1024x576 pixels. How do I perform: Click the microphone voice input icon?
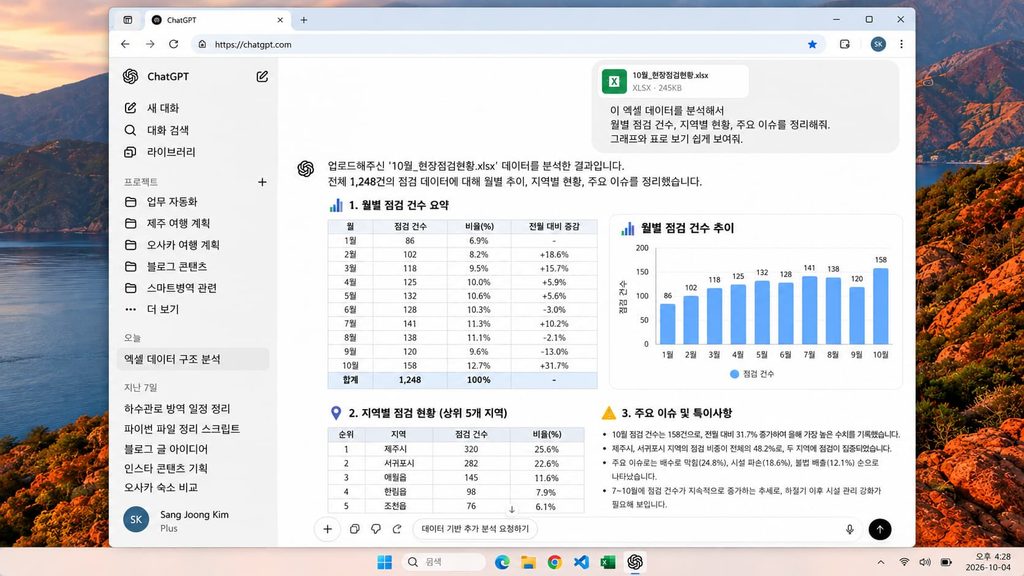[x=850, y=529]
